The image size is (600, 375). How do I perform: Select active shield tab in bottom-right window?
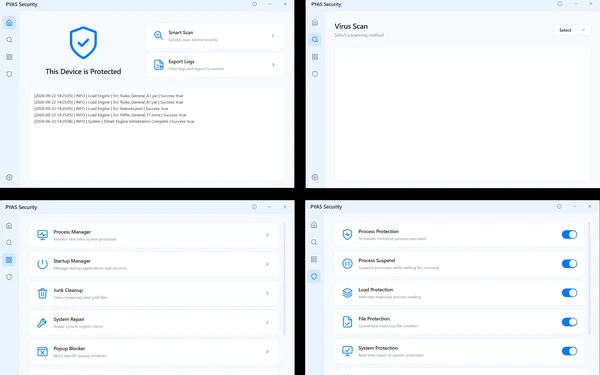click(314, 276)
